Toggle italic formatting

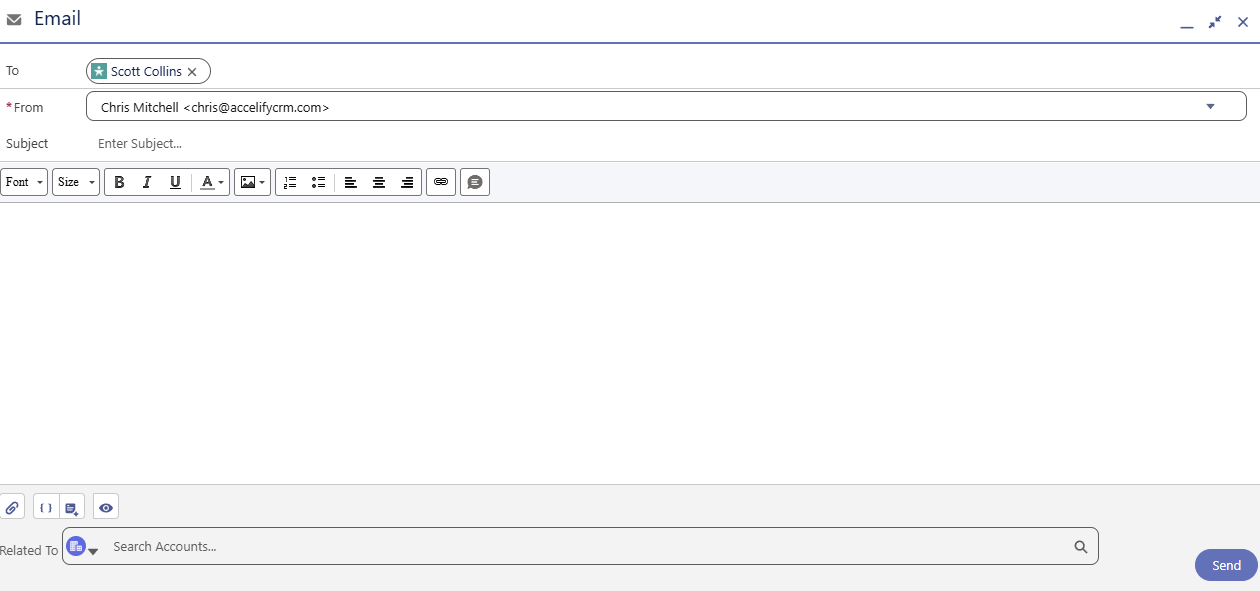tap(147, 182)
